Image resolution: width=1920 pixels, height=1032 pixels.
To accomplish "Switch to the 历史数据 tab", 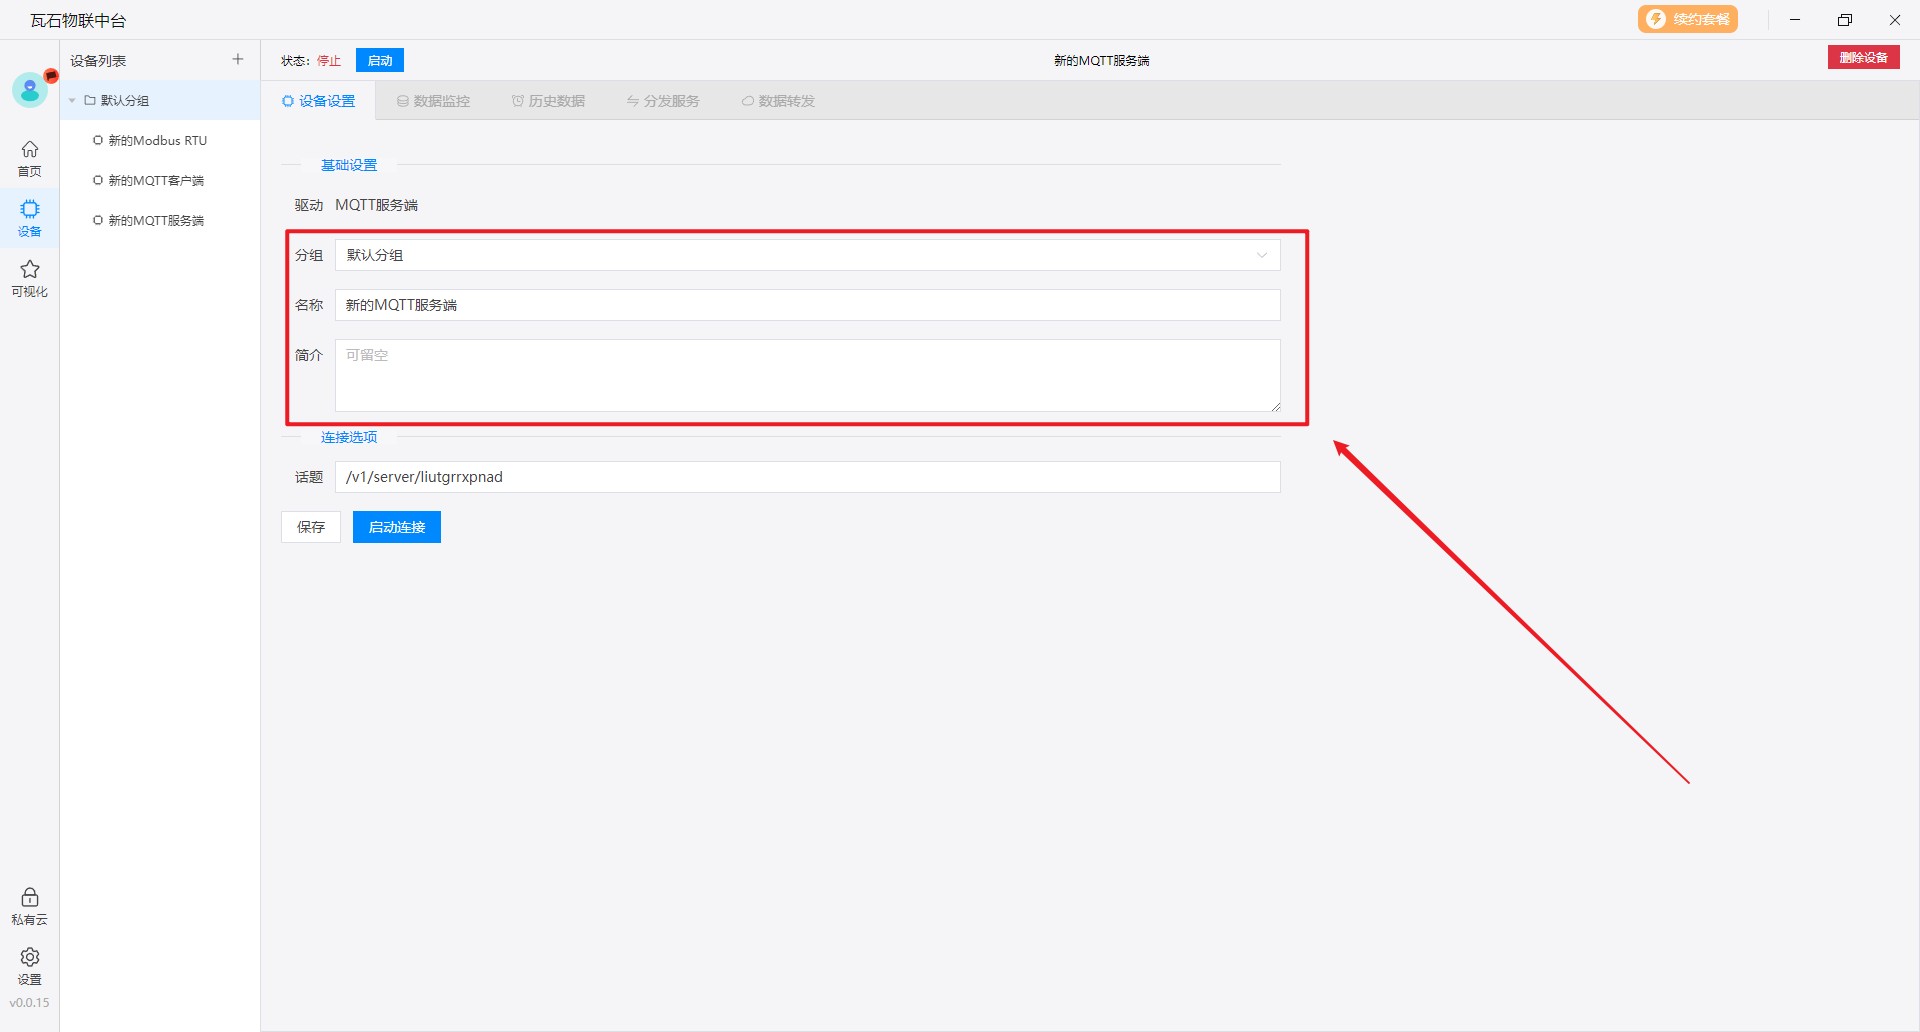I will [548, 101].
